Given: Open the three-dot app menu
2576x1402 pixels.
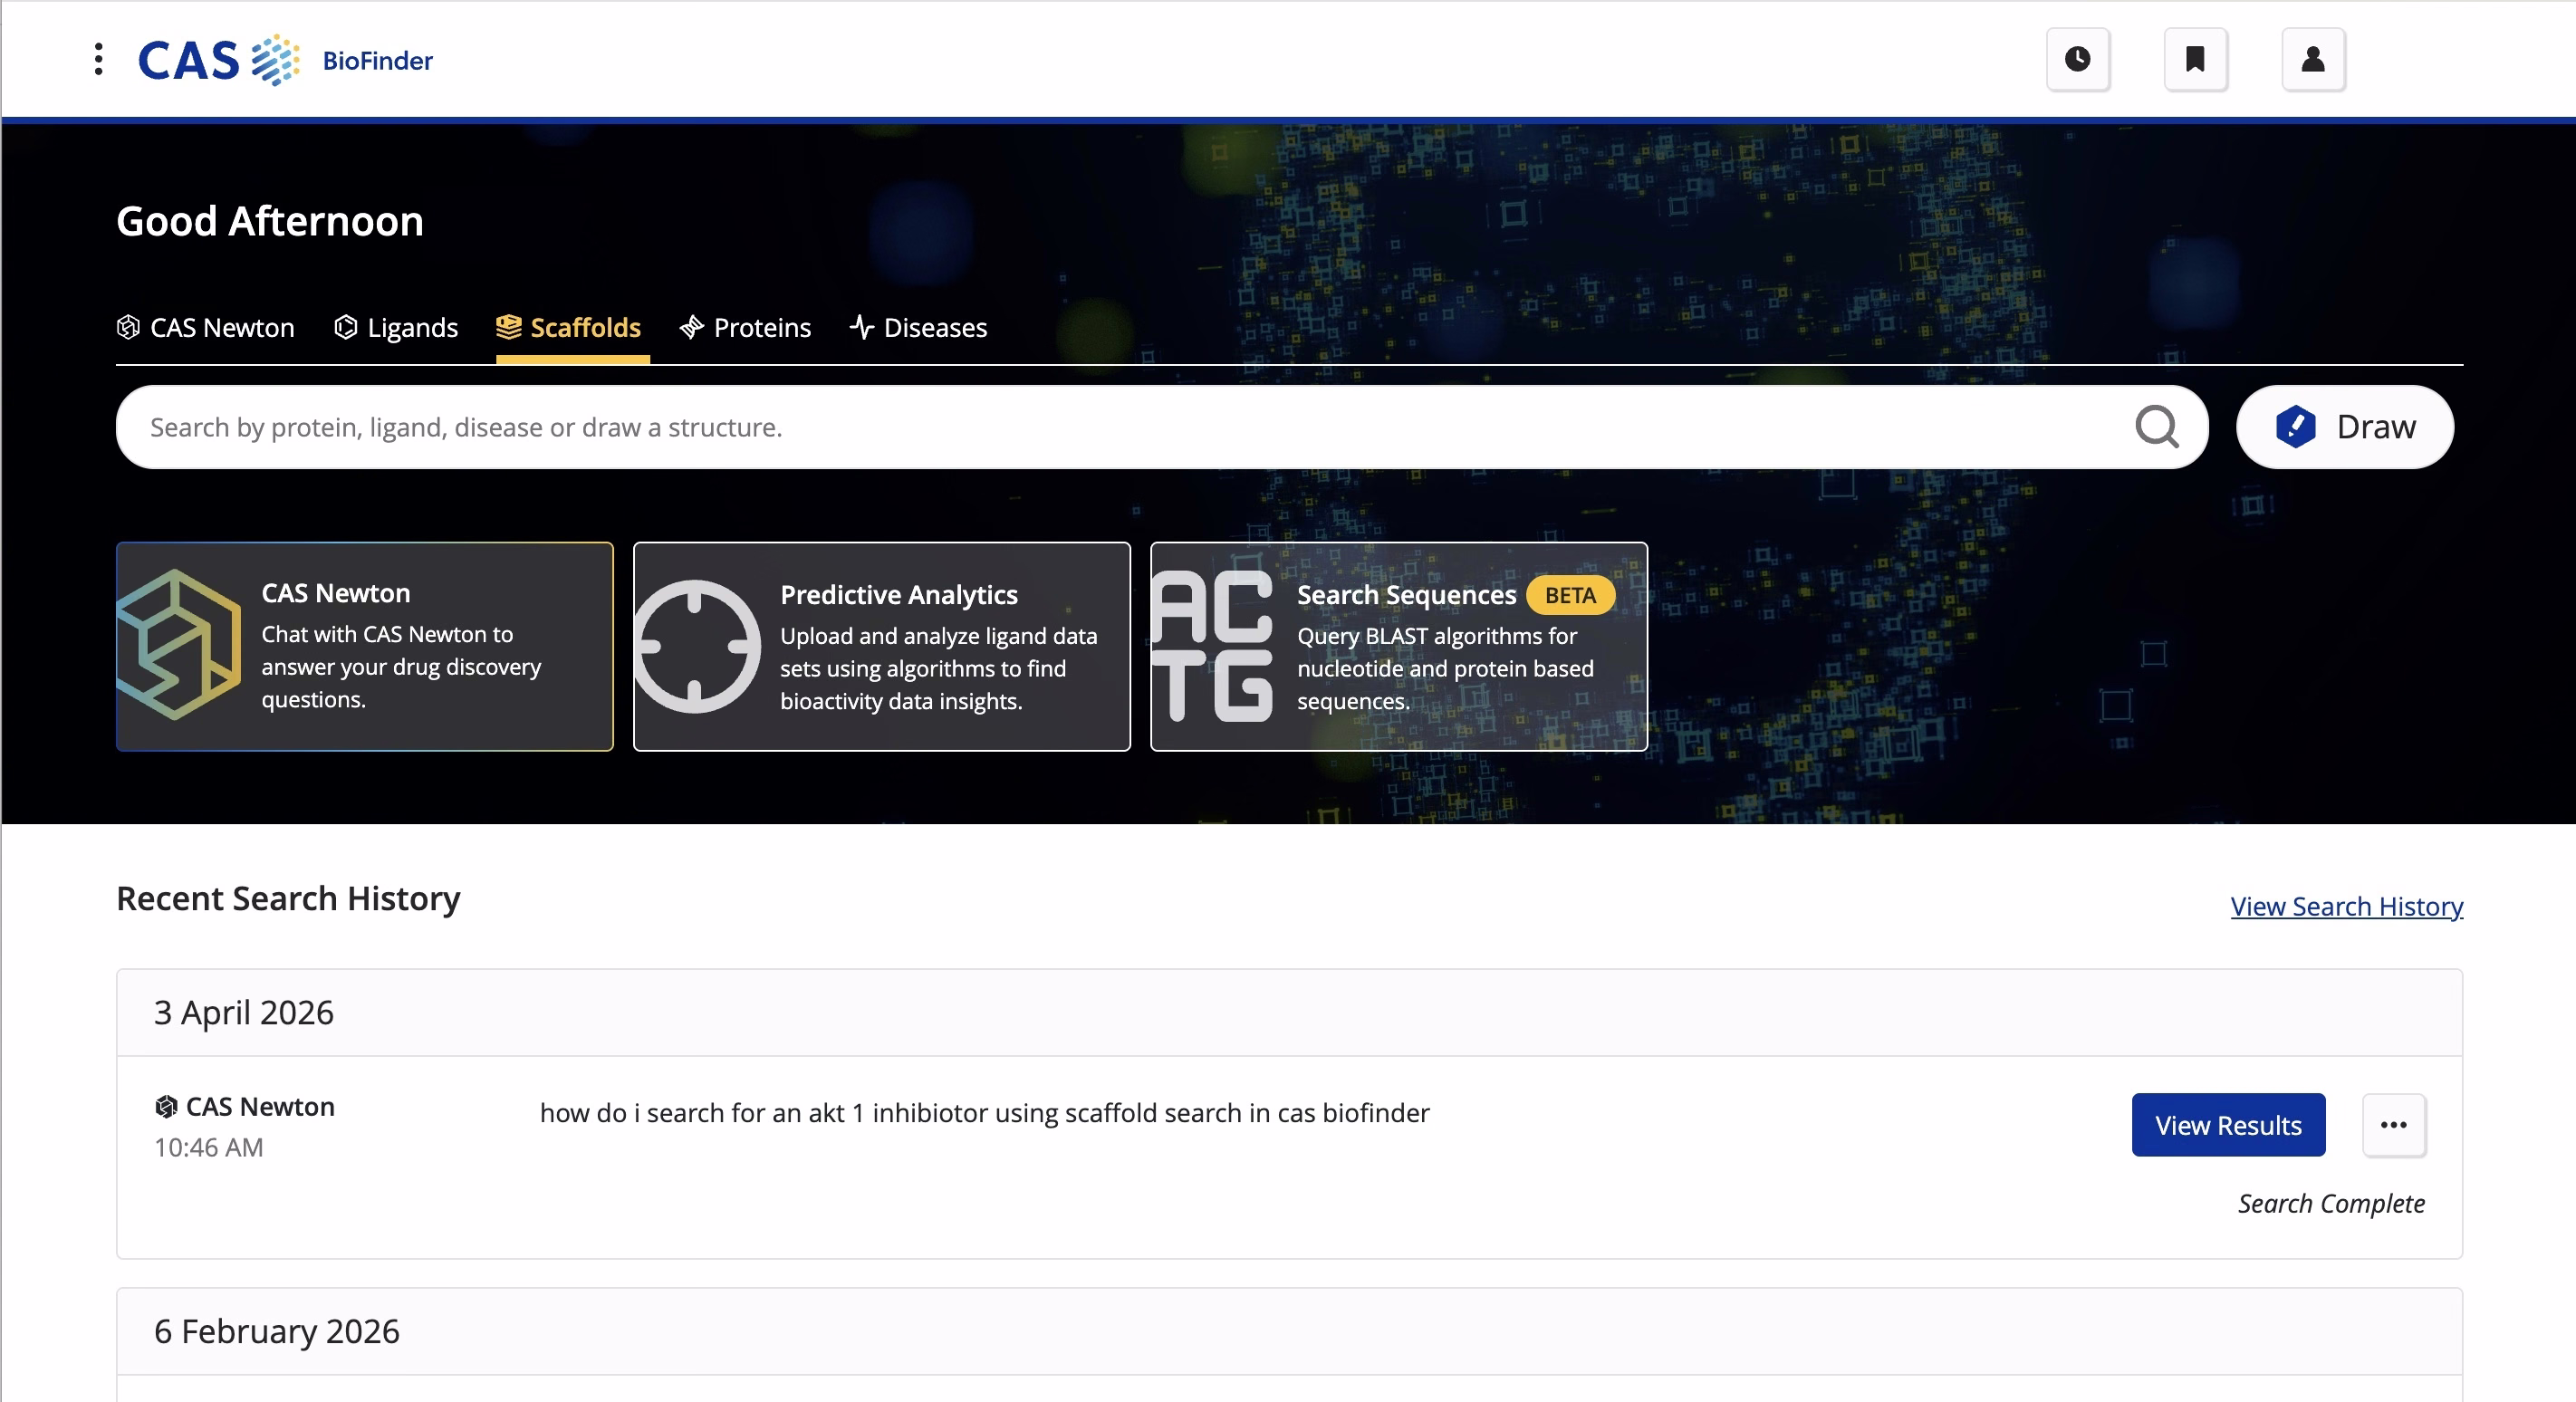Looking at the screenshot, I should tap(98, 59).
